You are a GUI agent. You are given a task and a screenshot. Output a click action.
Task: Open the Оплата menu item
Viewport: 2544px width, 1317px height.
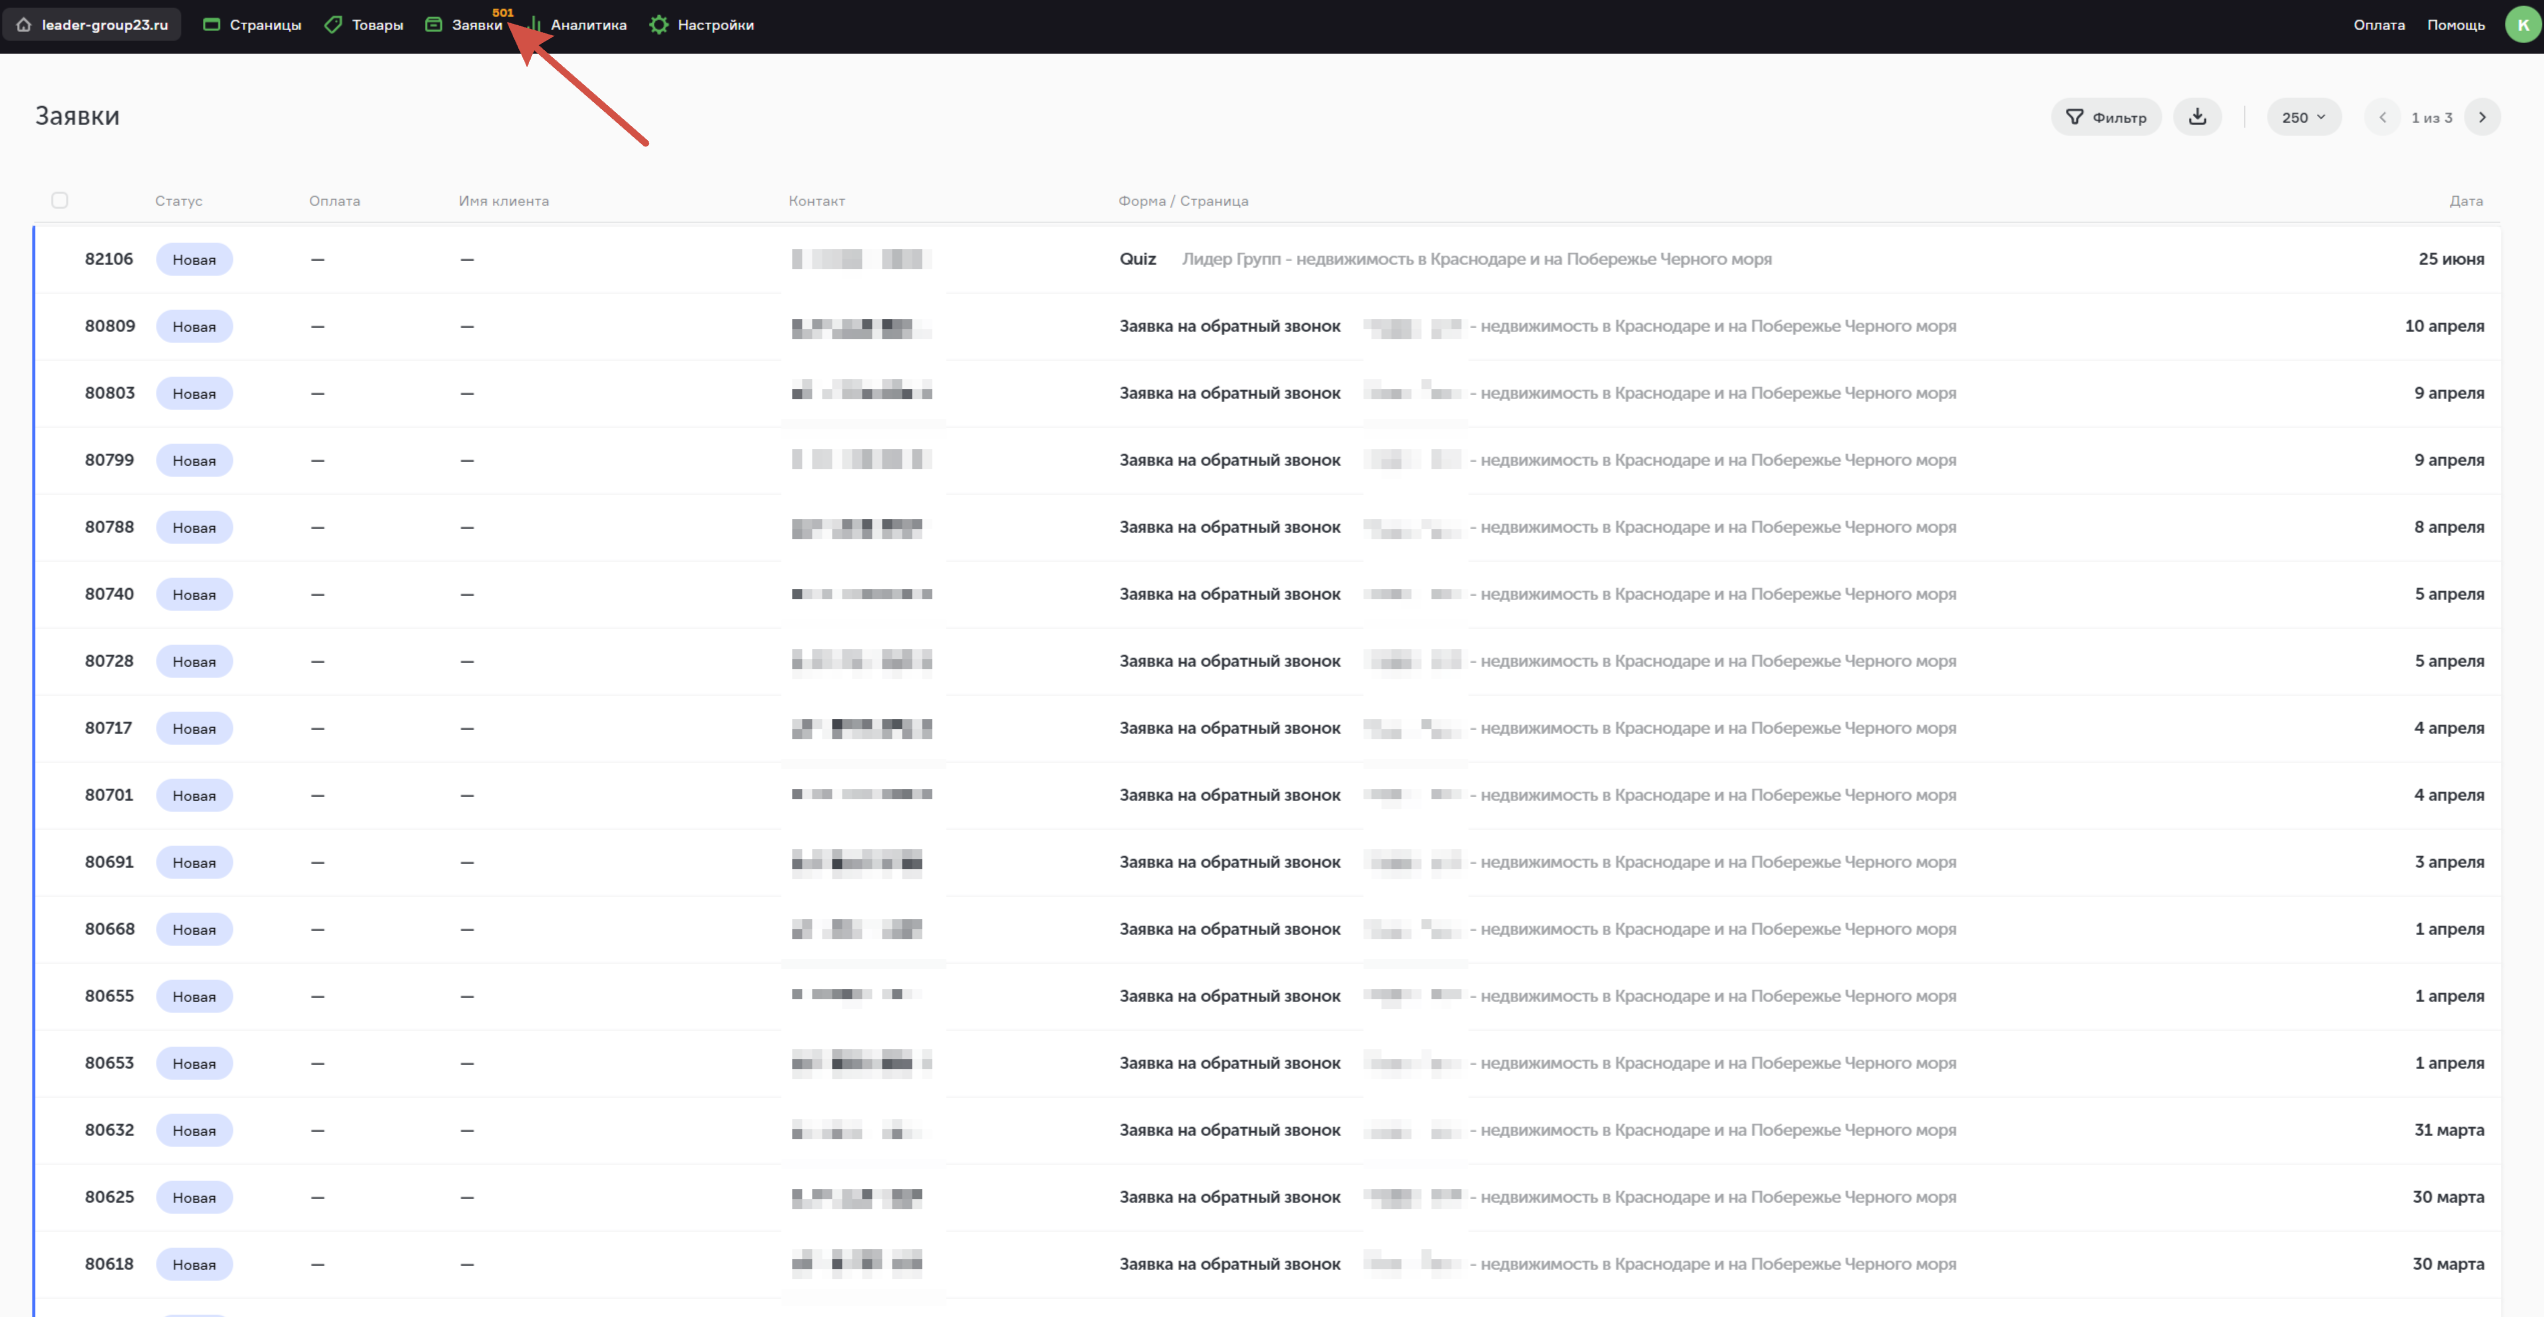pyautogui.click(x=2379, y=25)
